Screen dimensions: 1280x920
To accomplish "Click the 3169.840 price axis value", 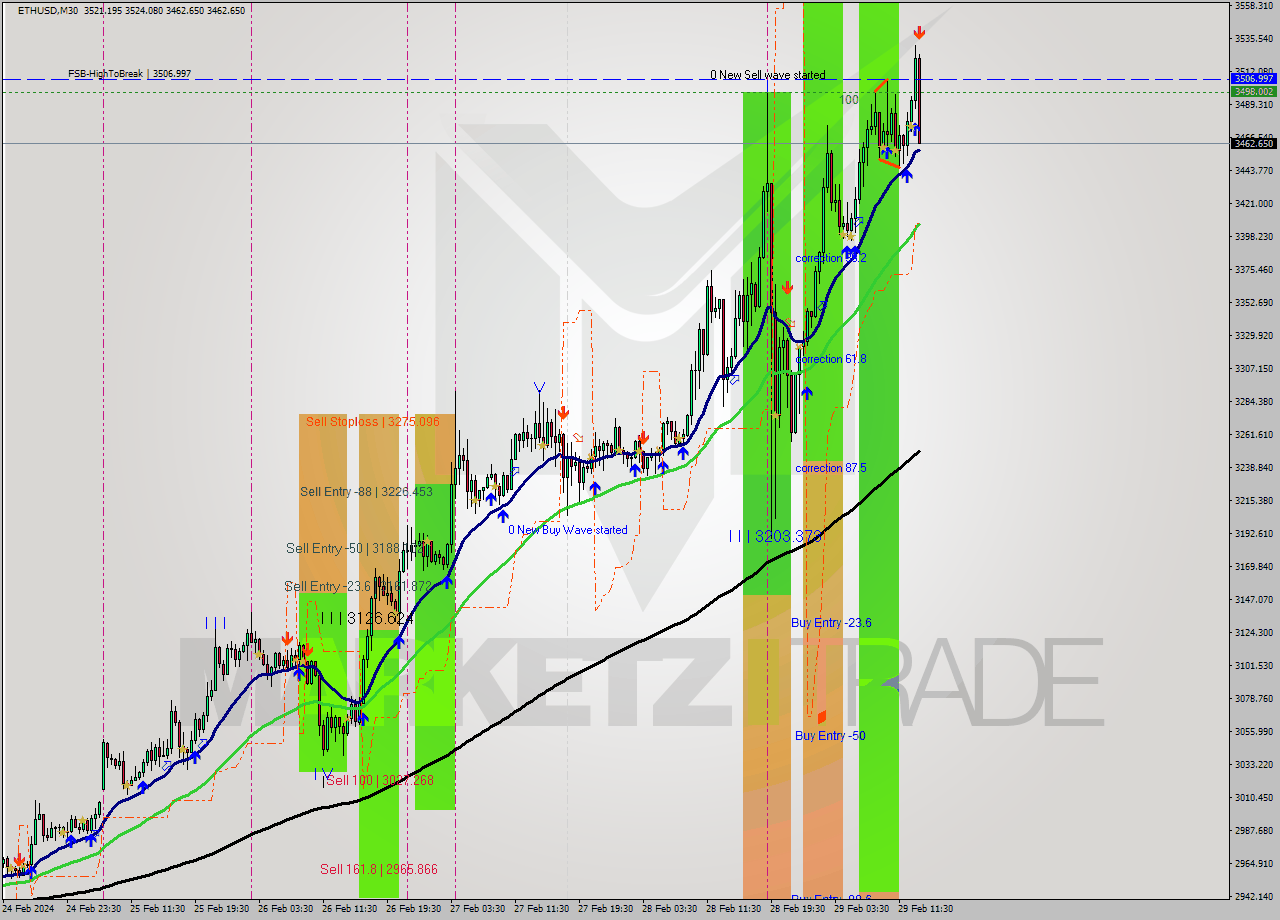I will pos(1253,567).
